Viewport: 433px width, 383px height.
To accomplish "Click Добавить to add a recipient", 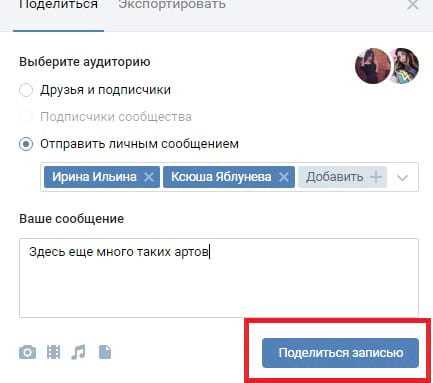I will [x=343, y=177].
